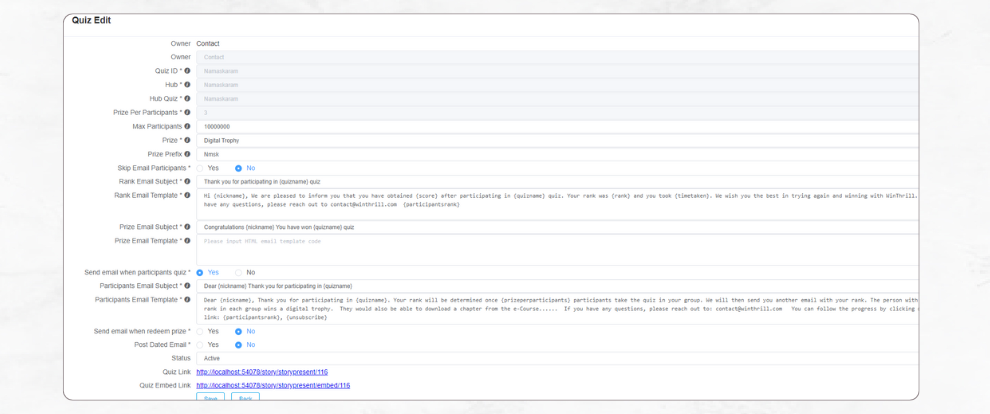
Task: Click Max Participants info icon
Action: (187, 127)
